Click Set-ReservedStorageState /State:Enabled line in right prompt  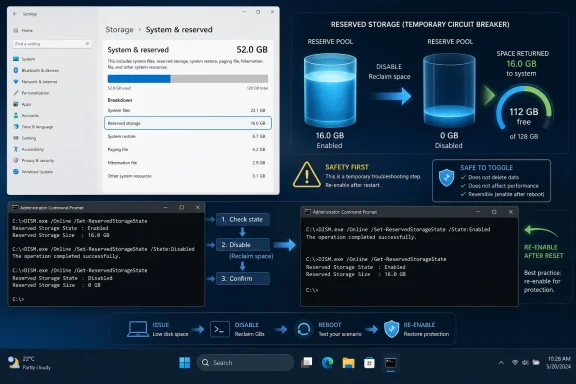(398, 229)
